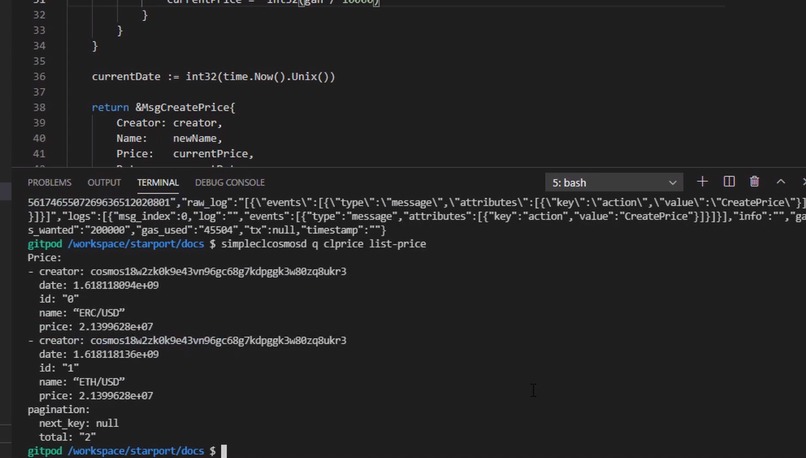This screenshot has height=458, width=806.
Task: Click 'newName,' on line 40
Action: [197, 138]
